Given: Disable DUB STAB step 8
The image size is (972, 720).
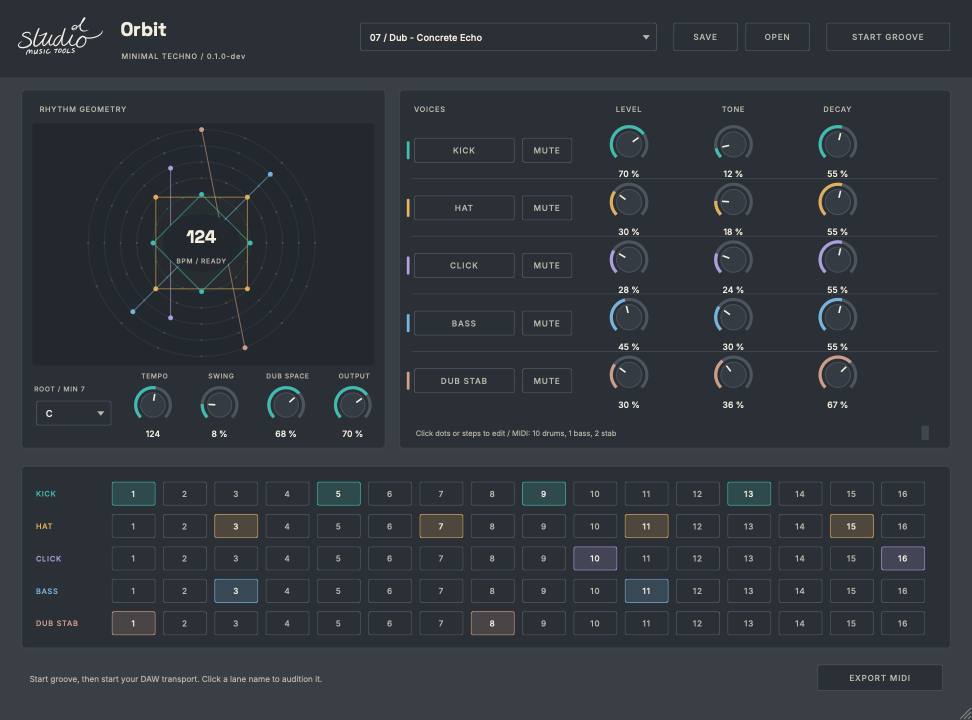Looking at the screenshot, I should 492,623.
